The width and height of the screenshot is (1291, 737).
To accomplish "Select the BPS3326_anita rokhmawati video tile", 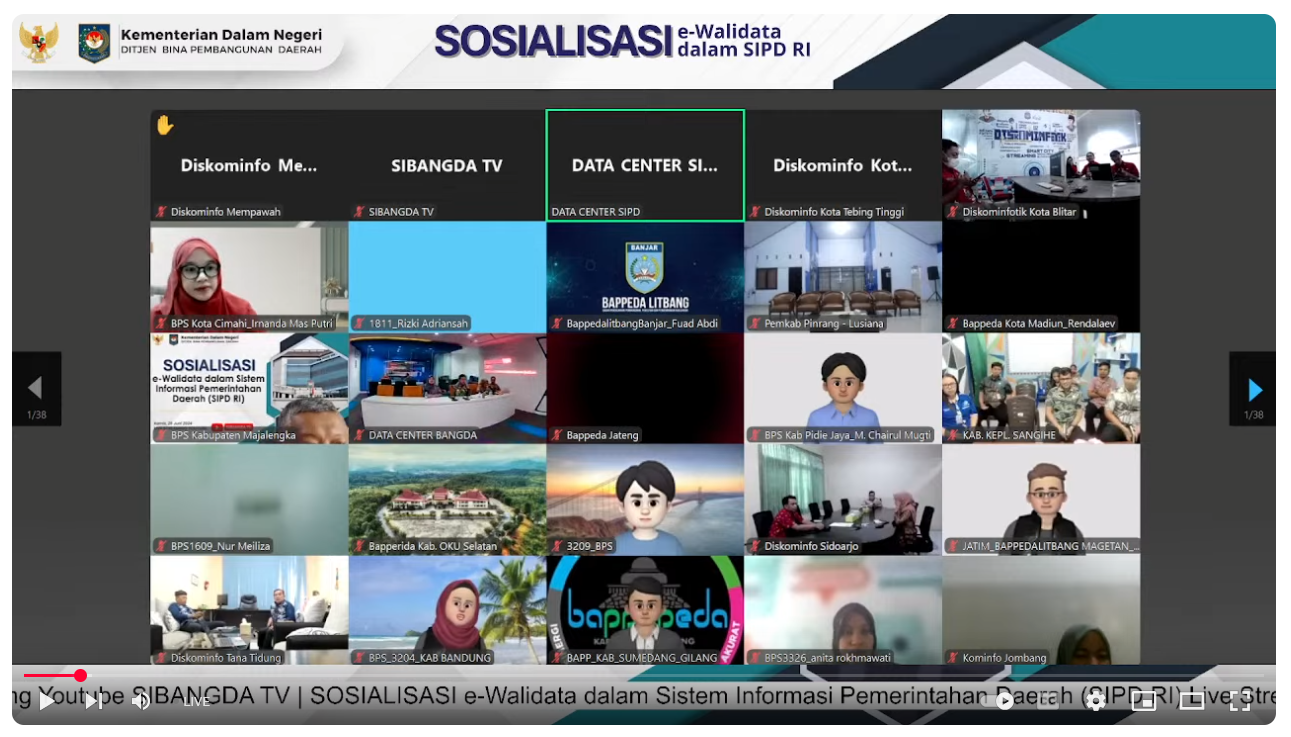I will [x=843, y=610].
